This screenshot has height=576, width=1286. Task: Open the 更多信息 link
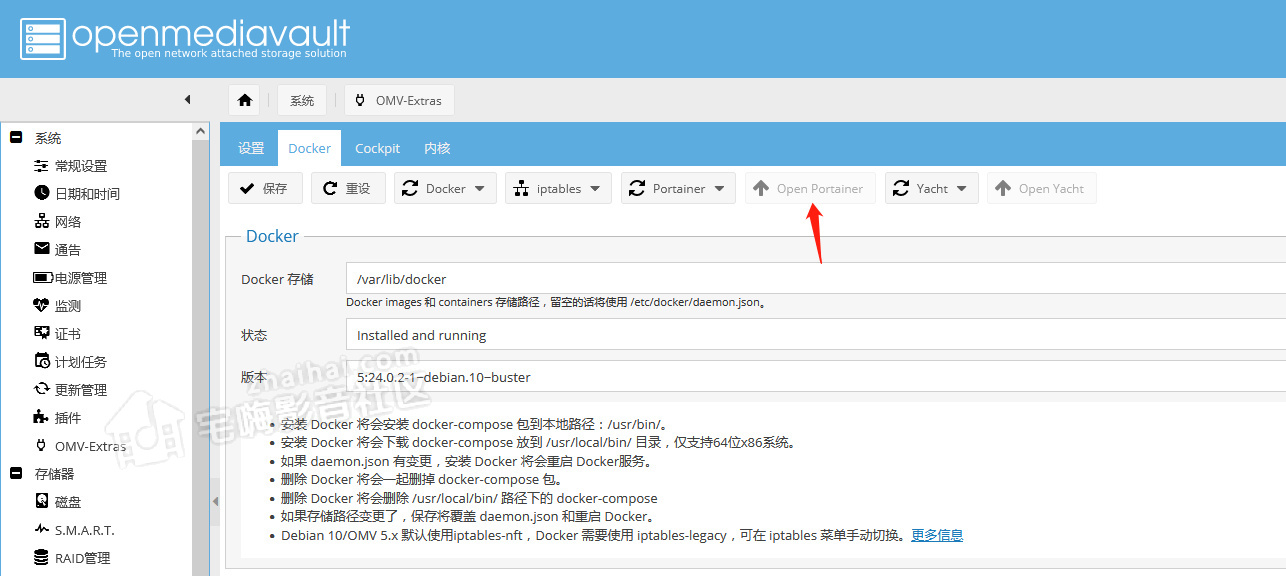coord(937,535)
